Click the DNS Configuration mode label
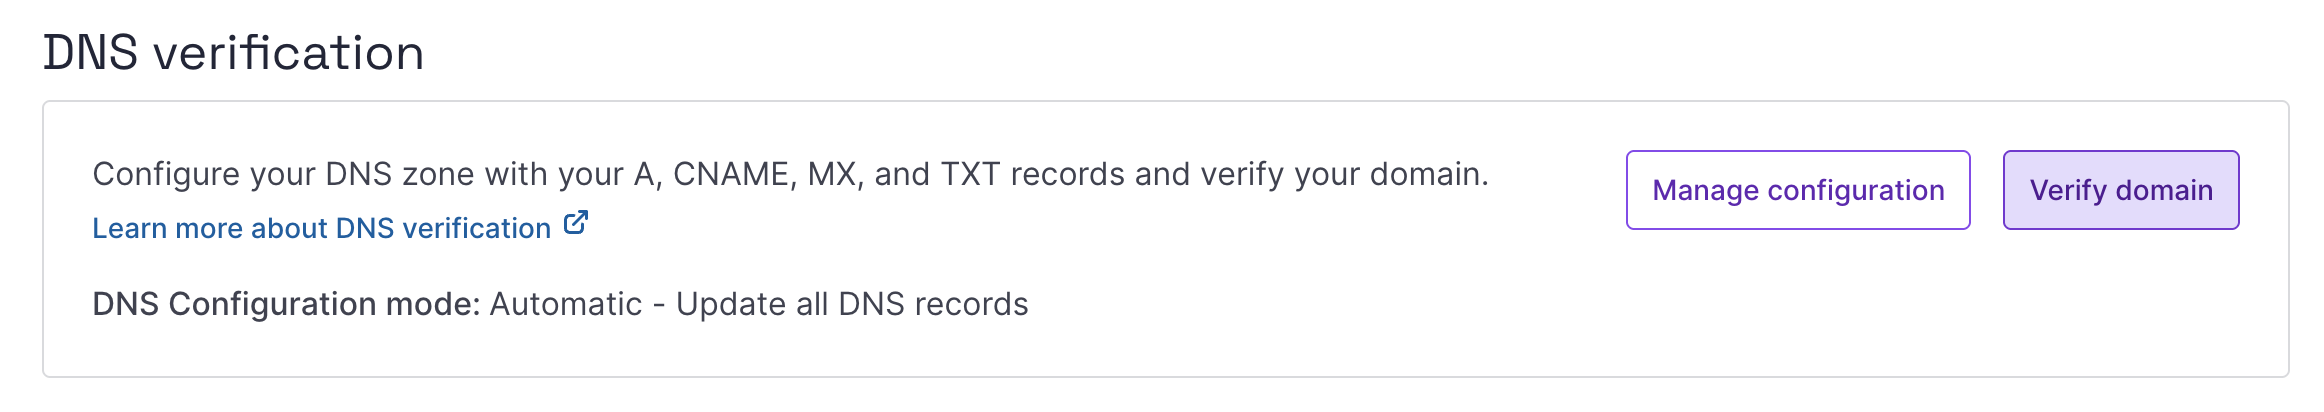 [x=286, y=304]
